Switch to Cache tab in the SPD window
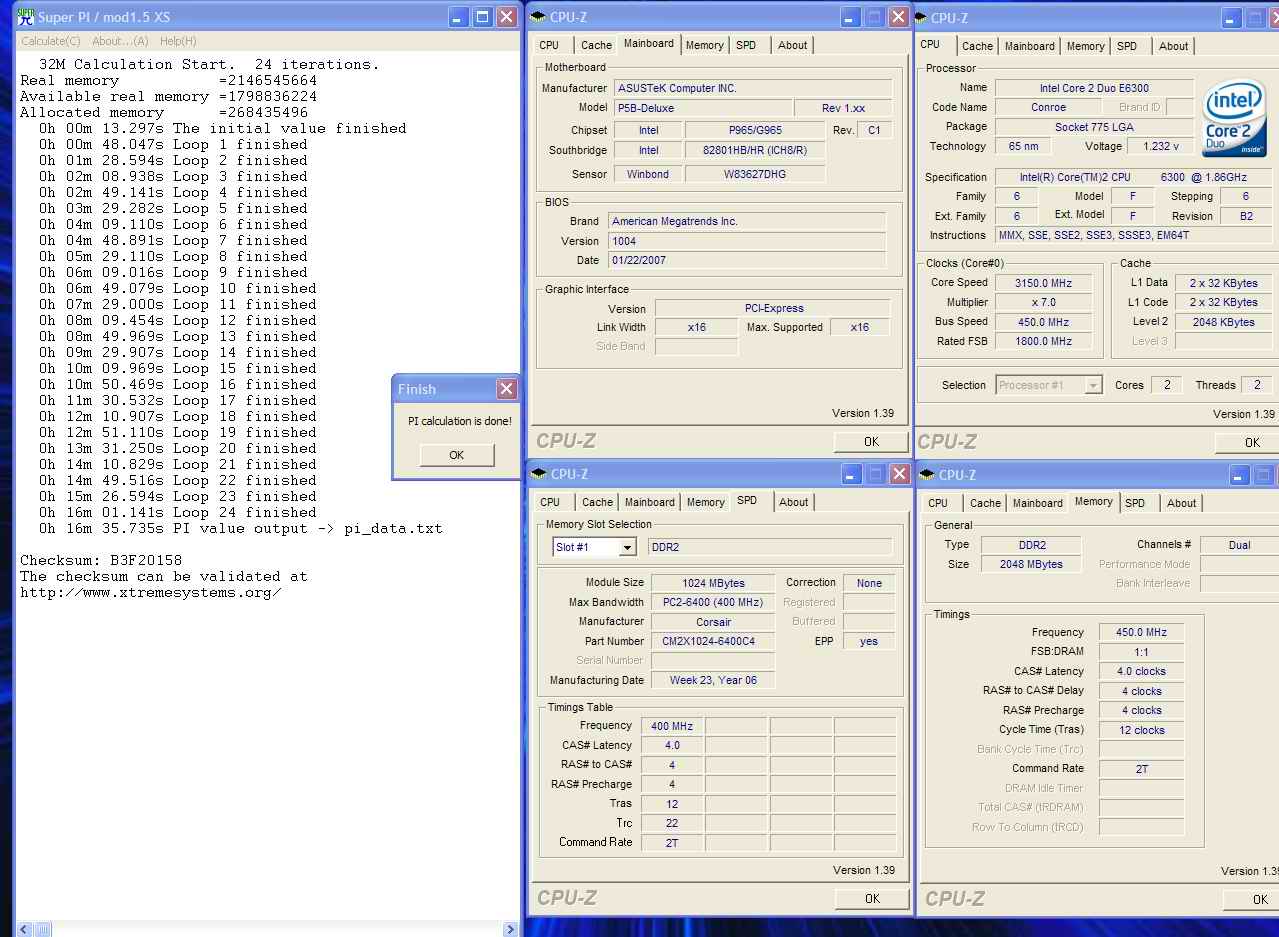 [x=597, y=502]
